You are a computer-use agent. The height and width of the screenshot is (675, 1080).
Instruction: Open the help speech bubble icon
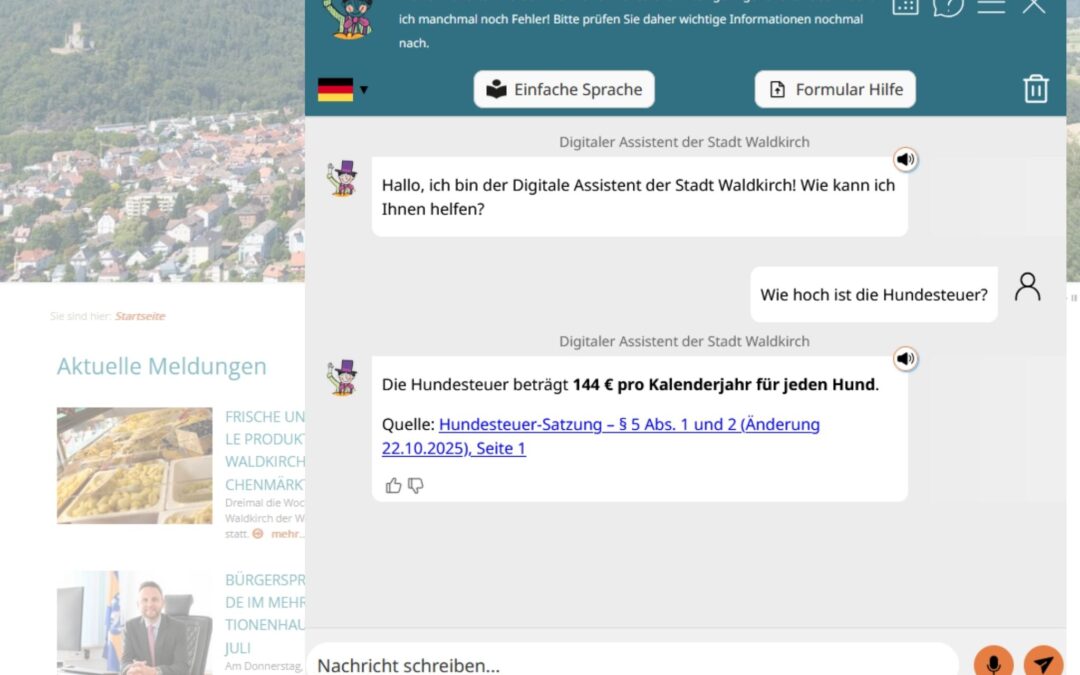pyautogui.click(x=948, y=7)
